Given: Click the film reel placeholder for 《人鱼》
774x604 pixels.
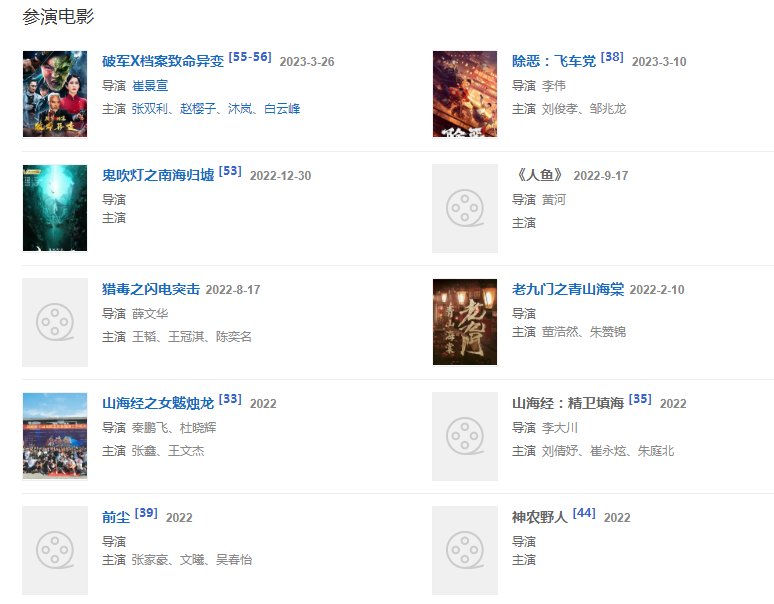Looking at the screenshot, I should 465,208.
